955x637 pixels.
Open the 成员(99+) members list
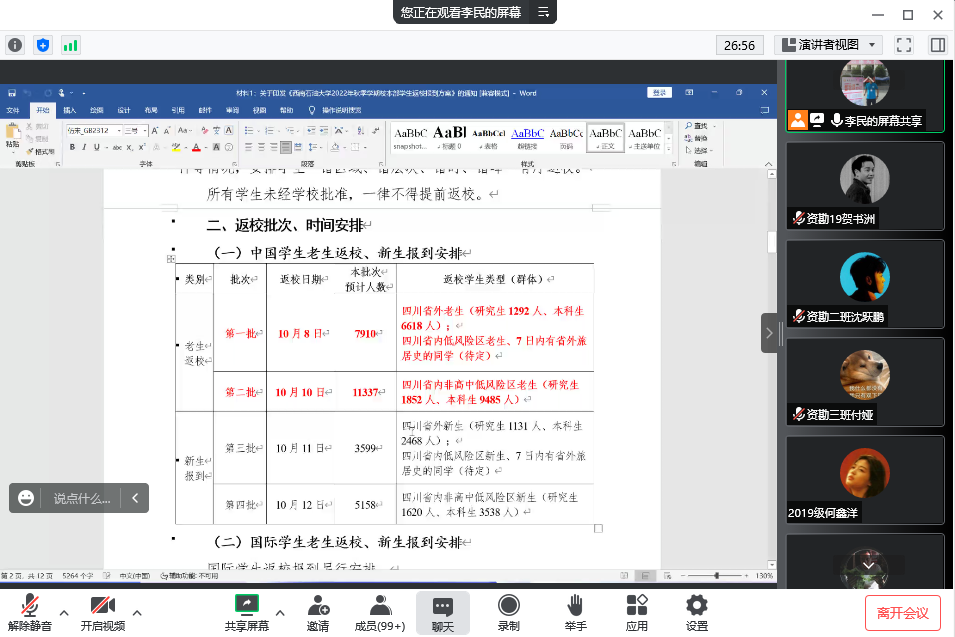point(380,613)
